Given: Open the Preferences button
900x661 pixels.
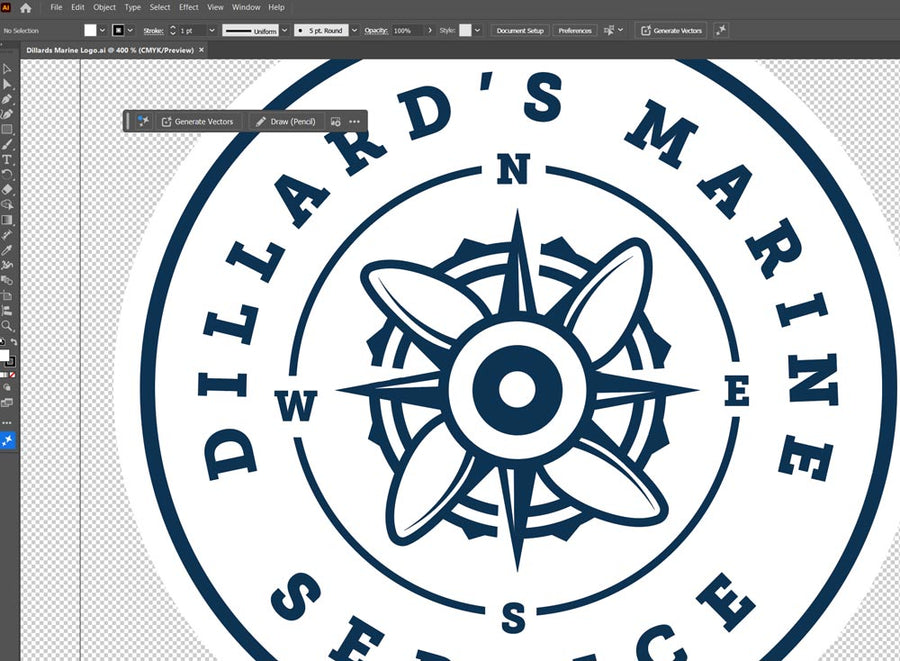Looking at the screenshot, I should 575,30.
